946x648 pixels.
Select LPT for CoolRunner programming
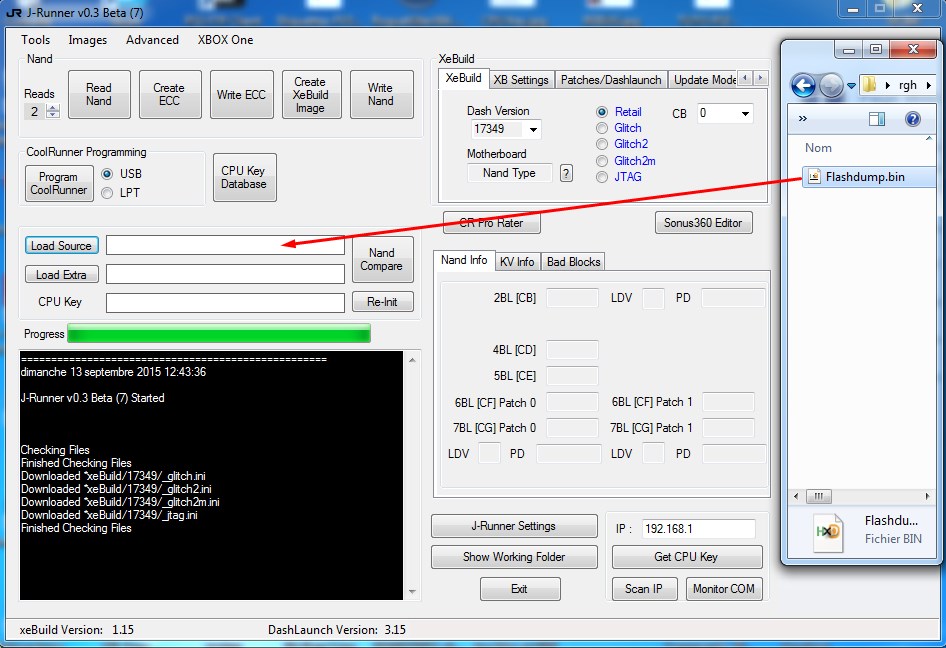click(108, 193)
